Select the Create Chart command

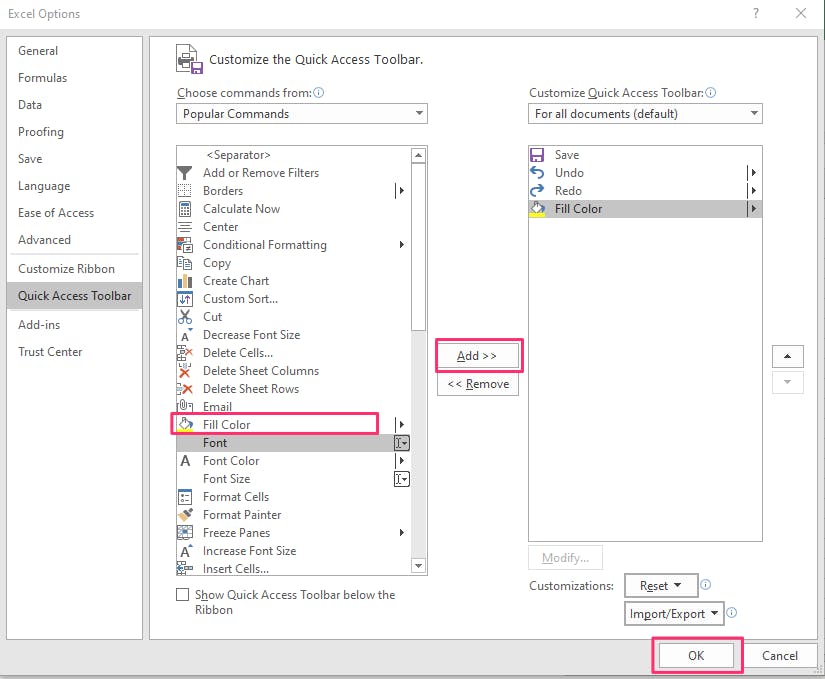(235, 280)
